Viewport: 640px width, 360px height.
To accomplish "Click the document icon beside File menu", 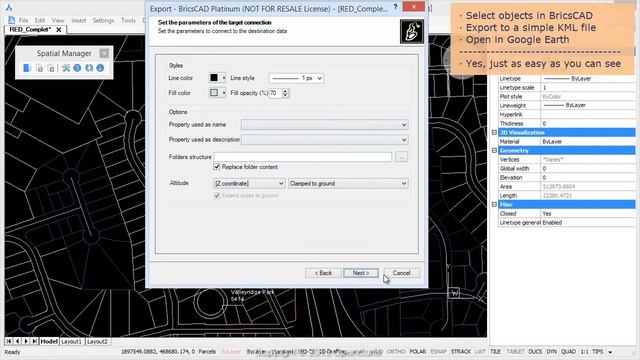I will pyautogui.click(x=11, y=20).
